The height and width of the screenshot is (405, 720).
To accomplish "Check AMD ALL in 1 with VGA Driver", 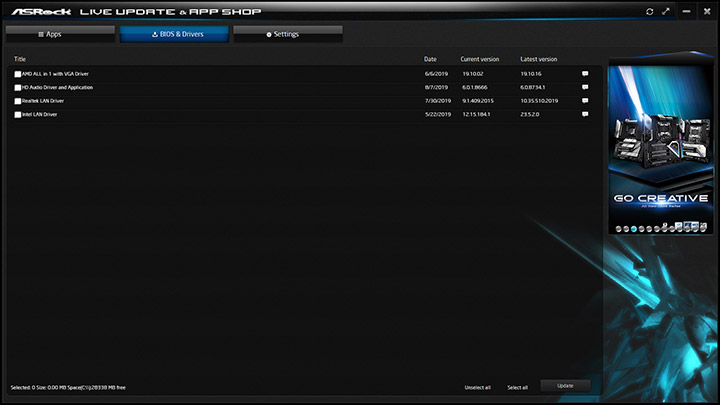I will coord(17,74).
